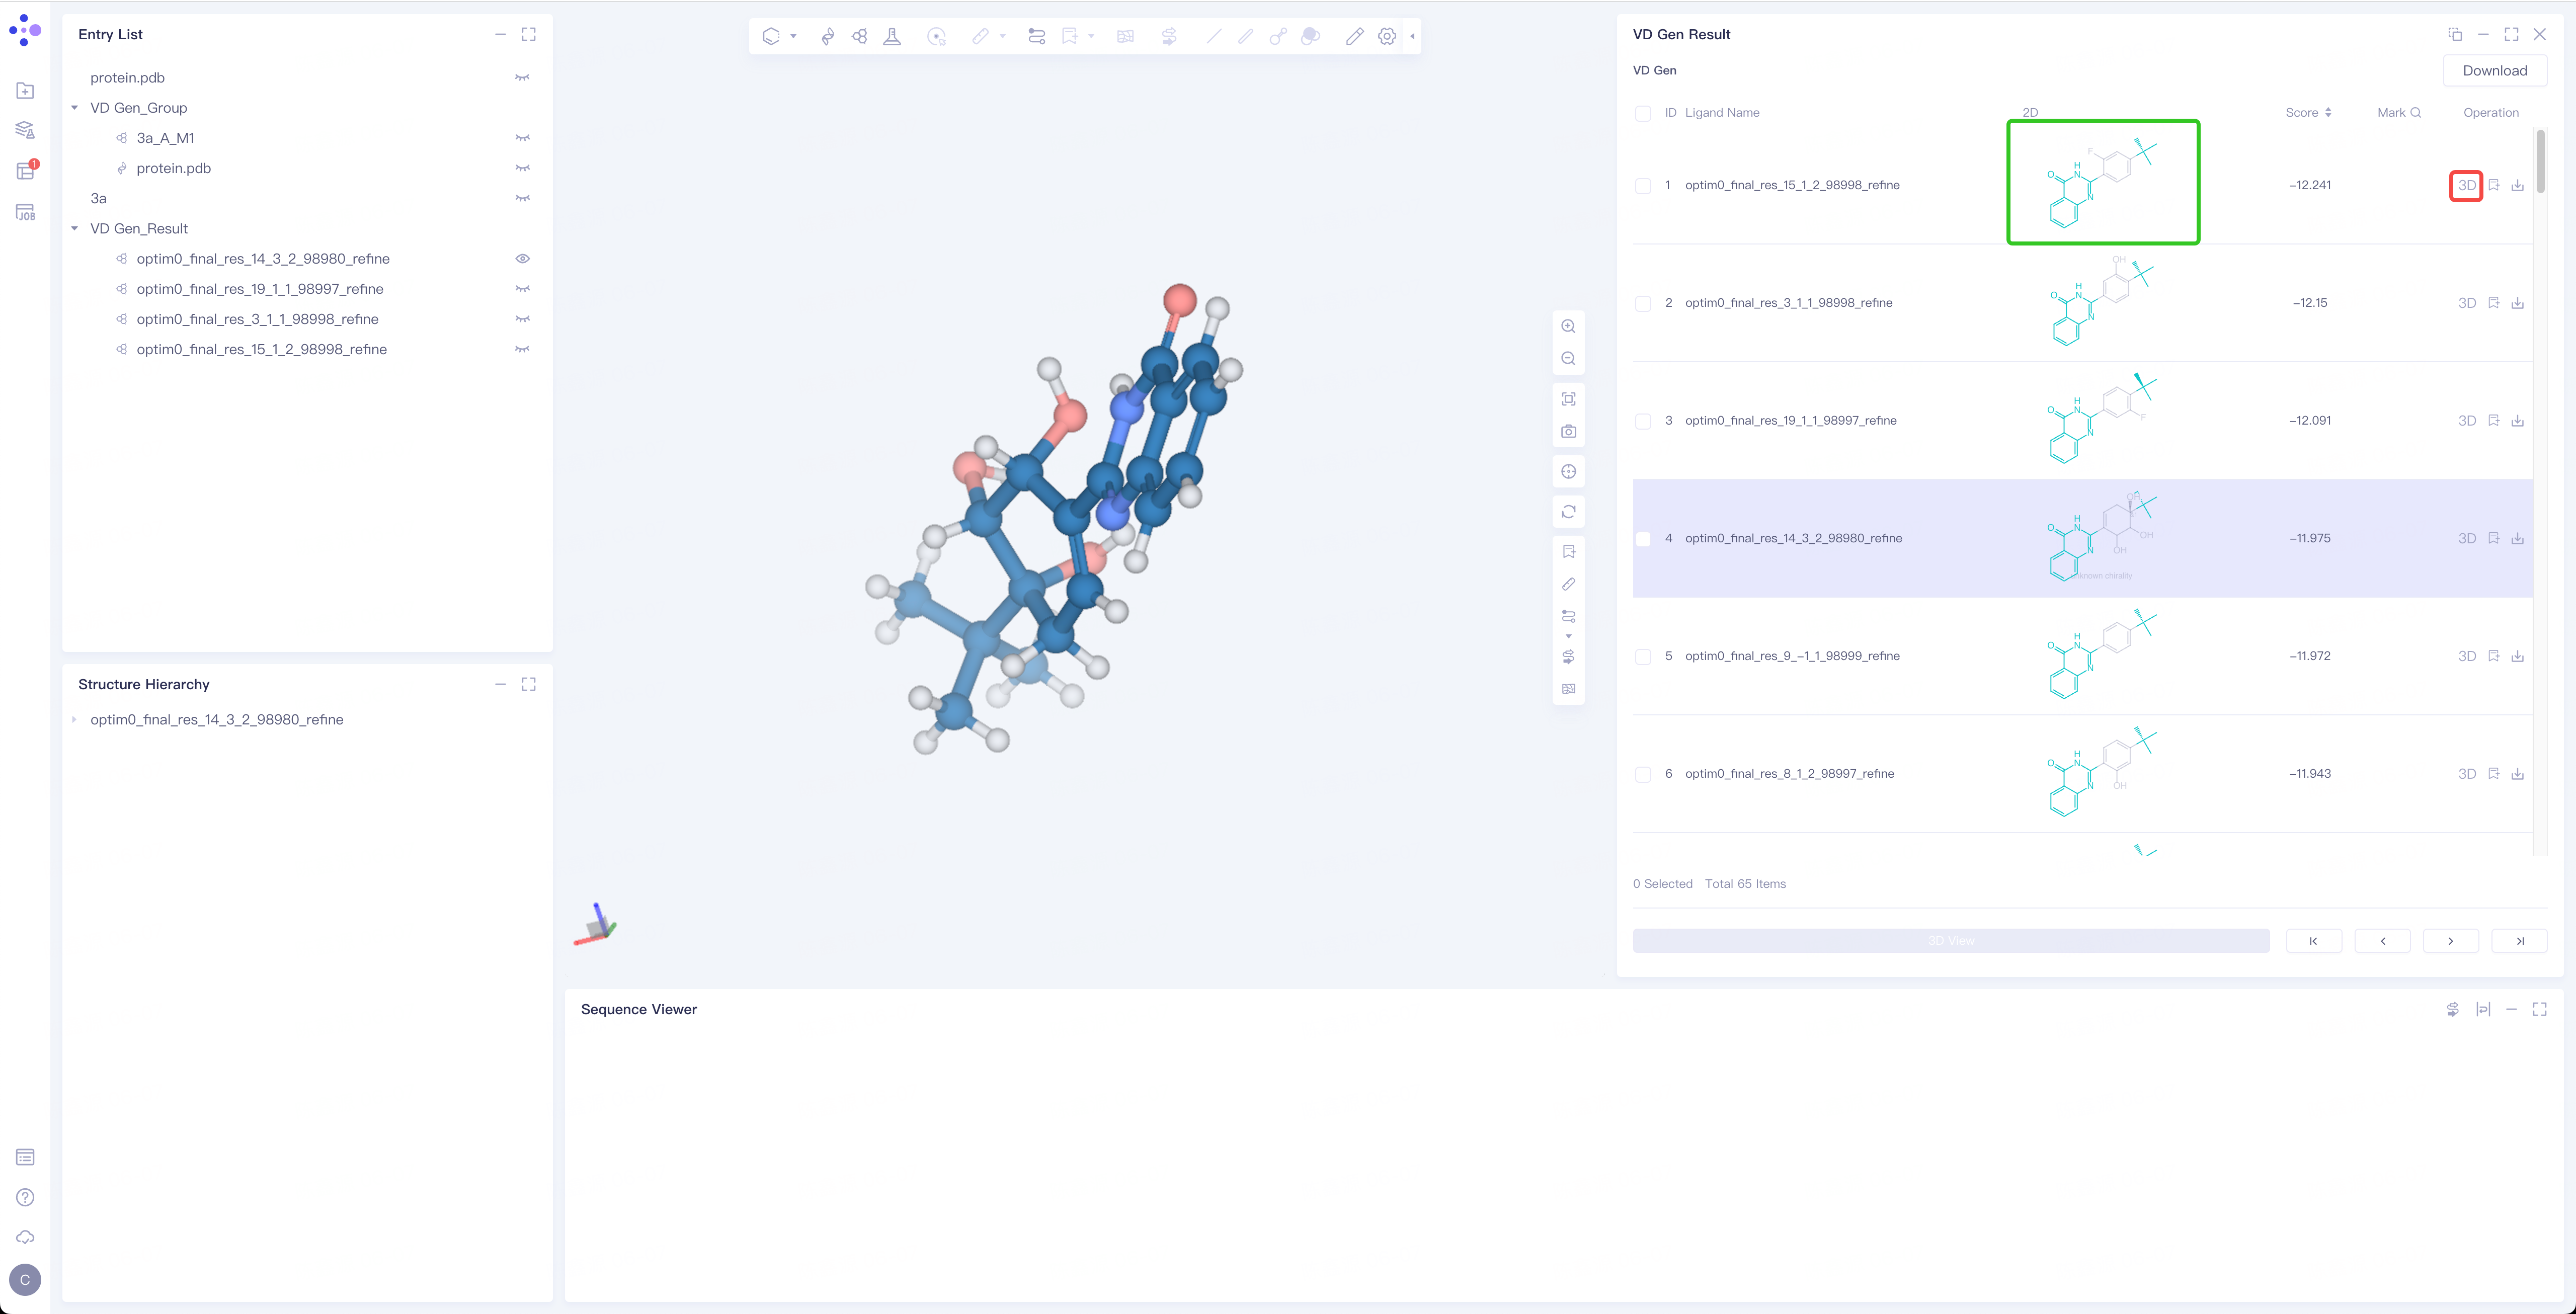Click 2D structure thumbnail of ligand 5
This screenshot has width=2576, height=1314.
point(2102,656)
